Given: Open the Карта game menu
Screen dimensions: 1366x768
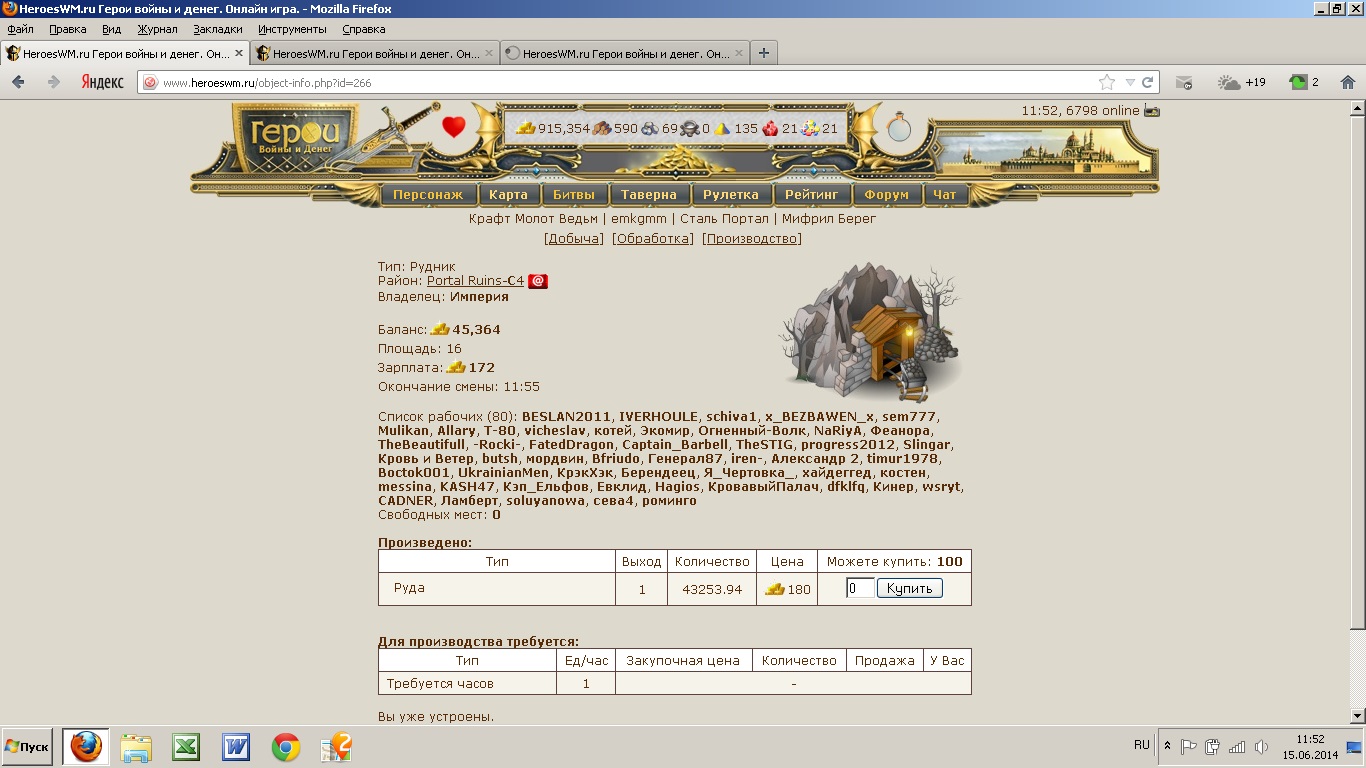Looking at the screenshot, I should pos(508,195).
